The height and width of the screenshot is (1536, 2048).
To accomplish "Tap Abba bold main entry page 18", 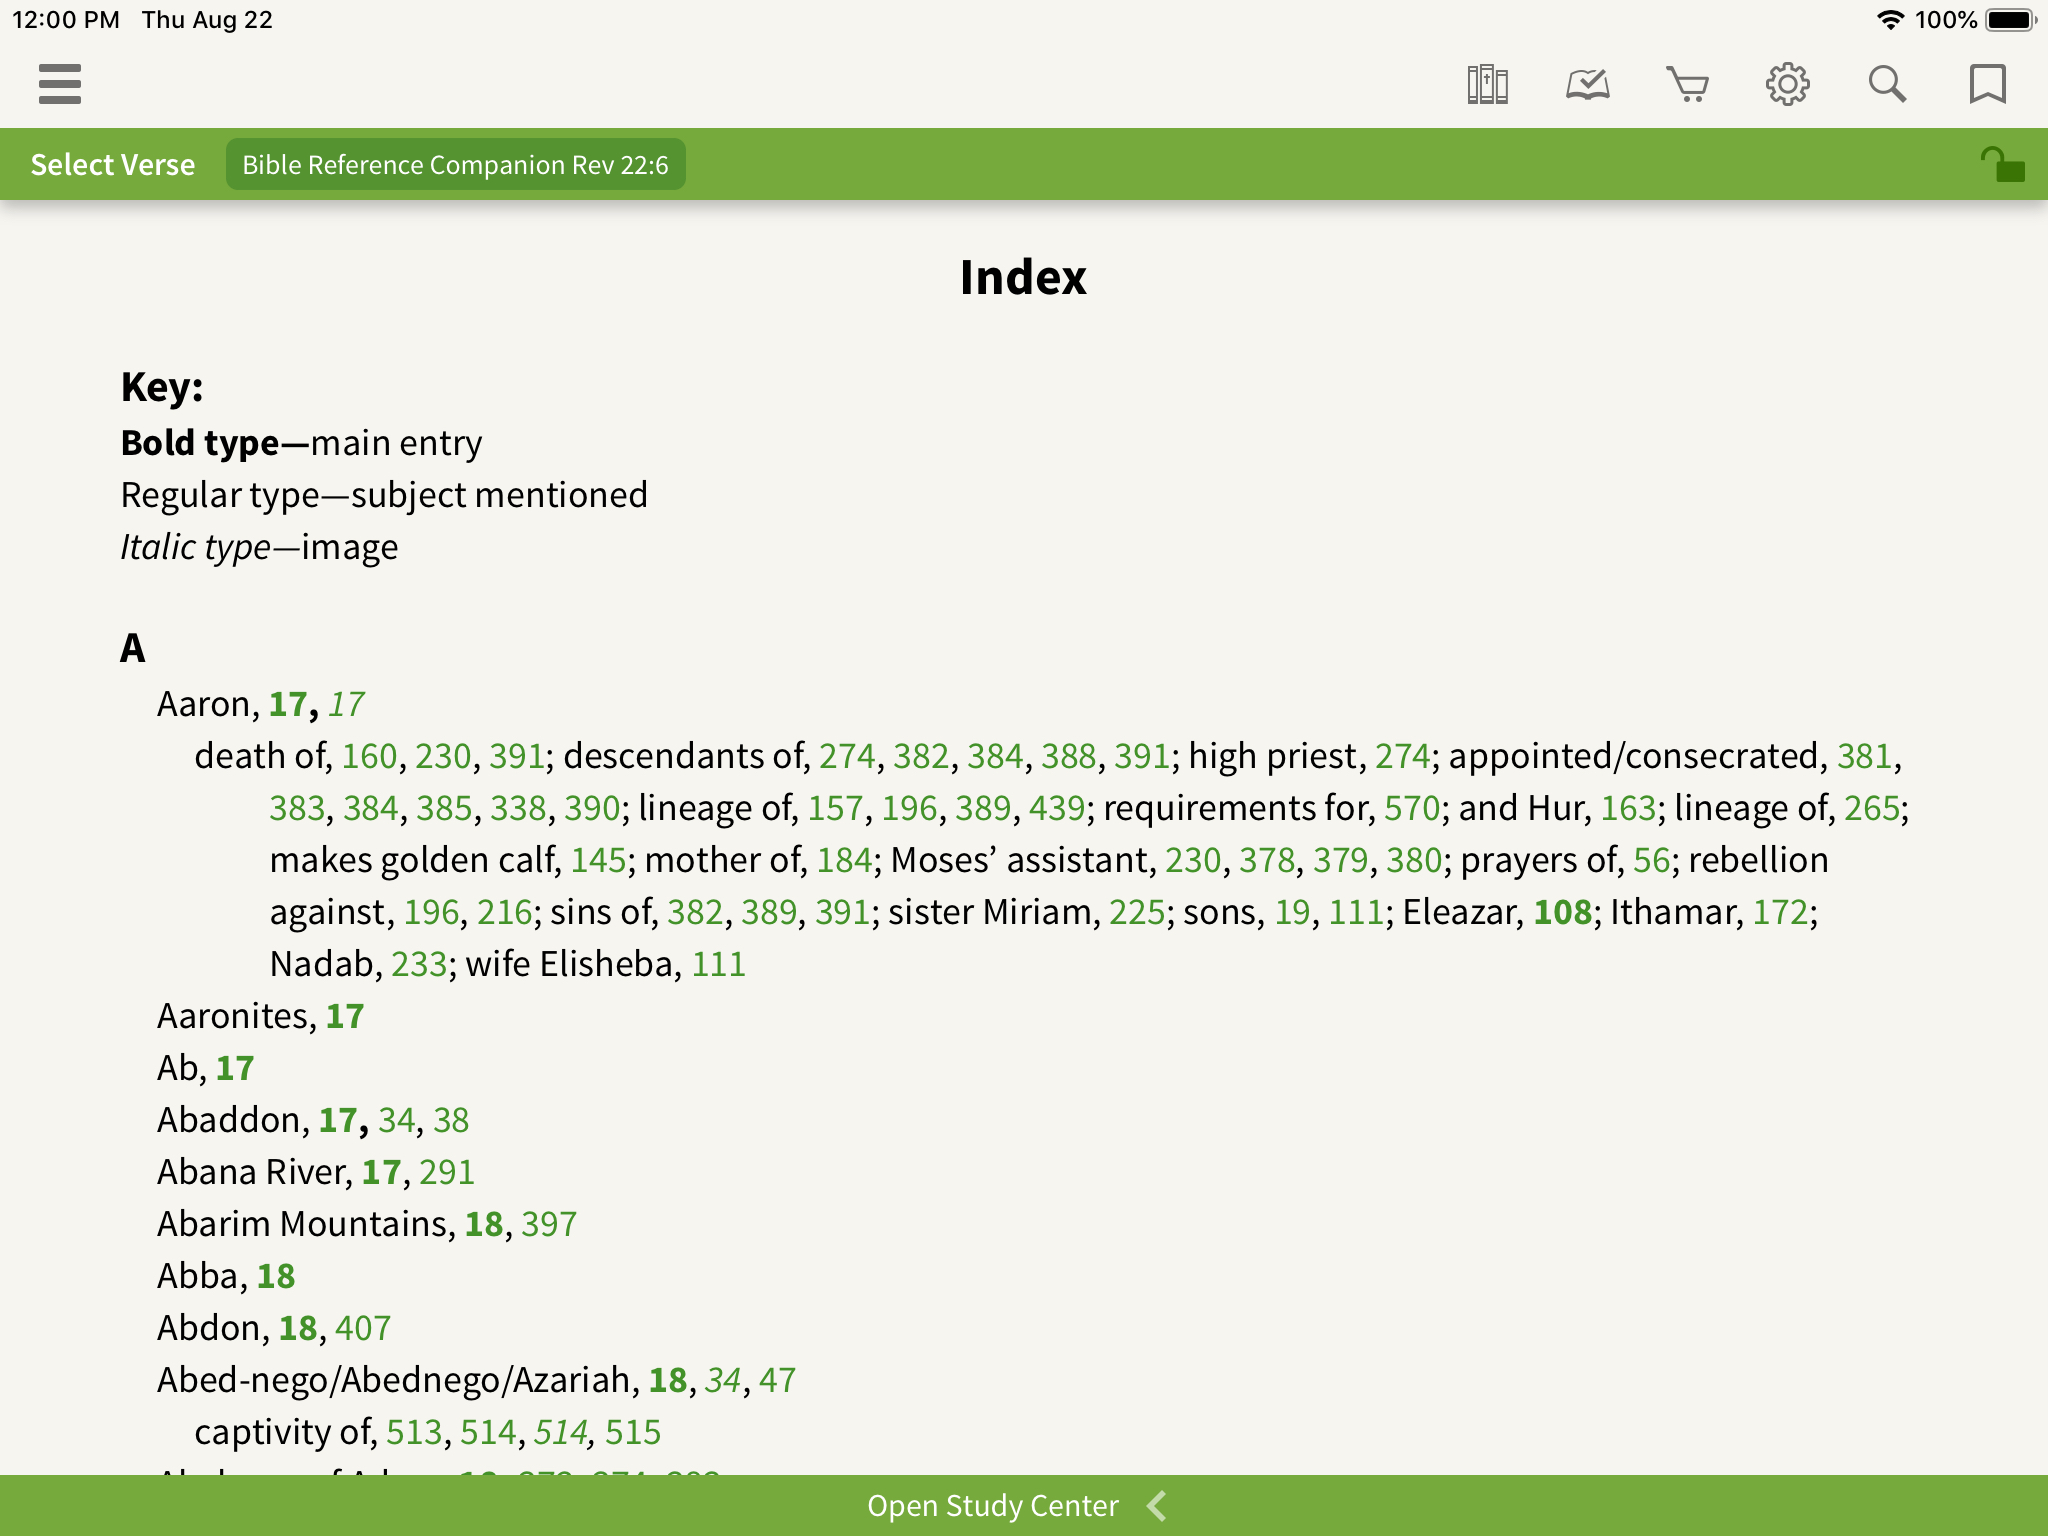I will coord(273,1275).
